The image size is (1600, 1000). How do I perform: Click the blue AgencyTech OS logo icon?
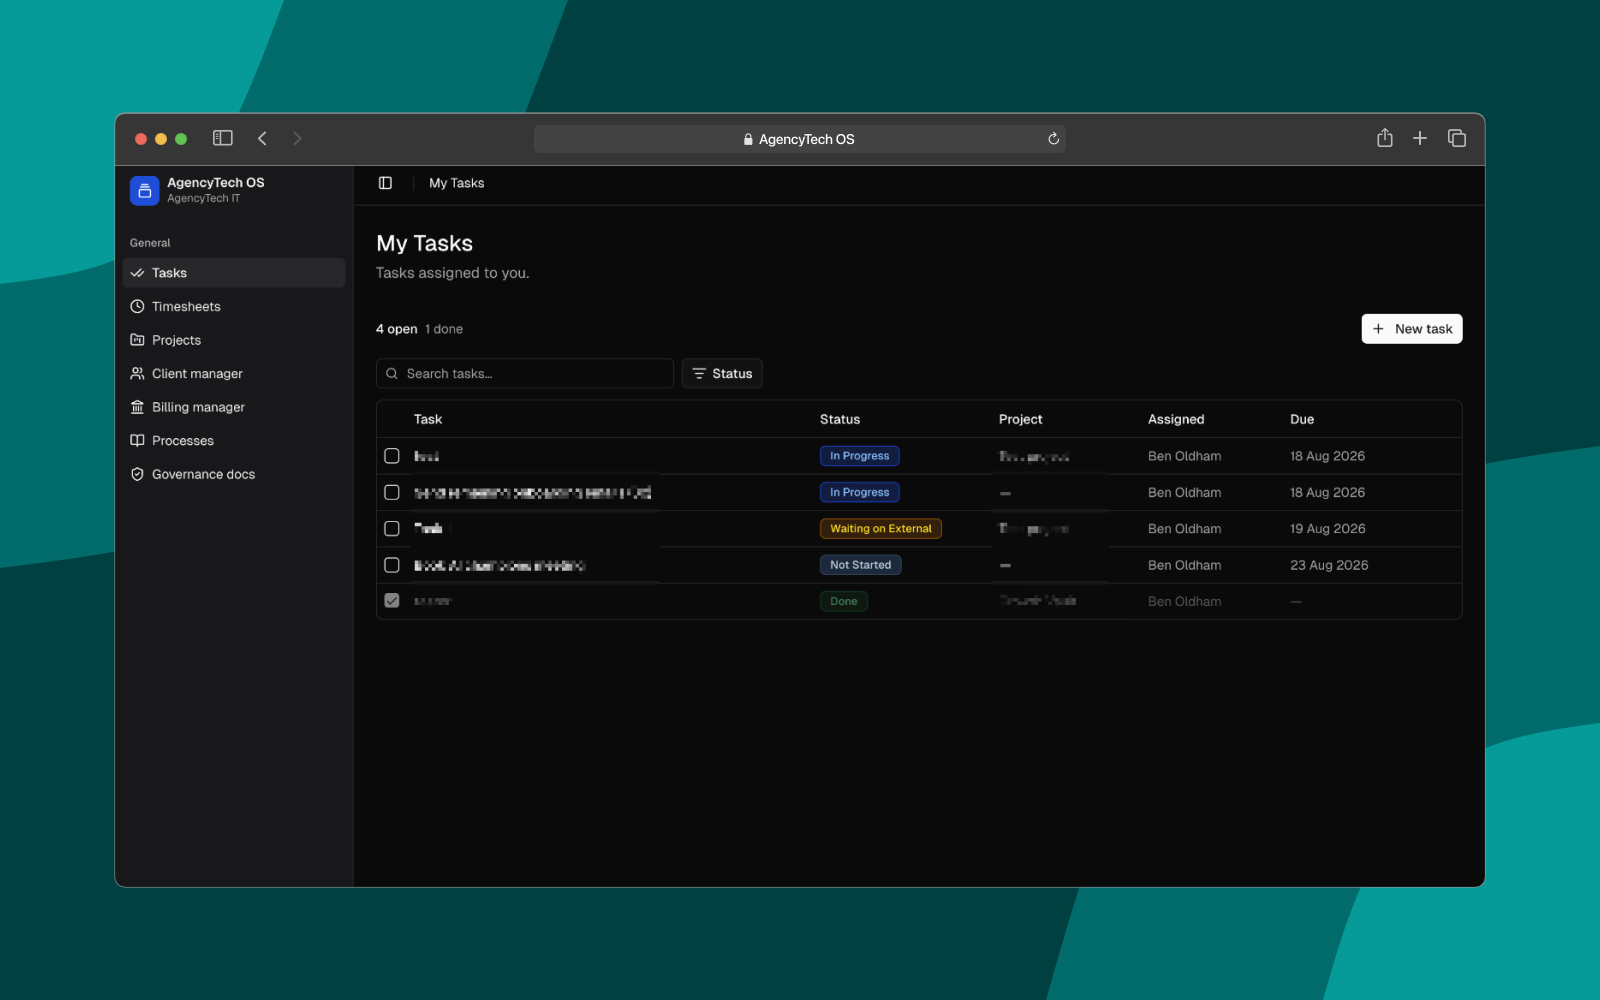click(144, 190)
